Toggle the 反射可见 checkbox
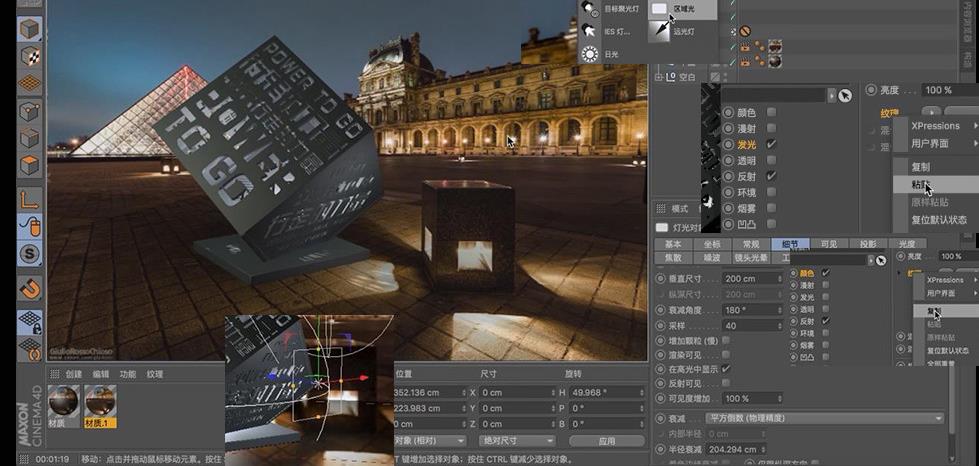The image size is (979, 466). [726, 383]
